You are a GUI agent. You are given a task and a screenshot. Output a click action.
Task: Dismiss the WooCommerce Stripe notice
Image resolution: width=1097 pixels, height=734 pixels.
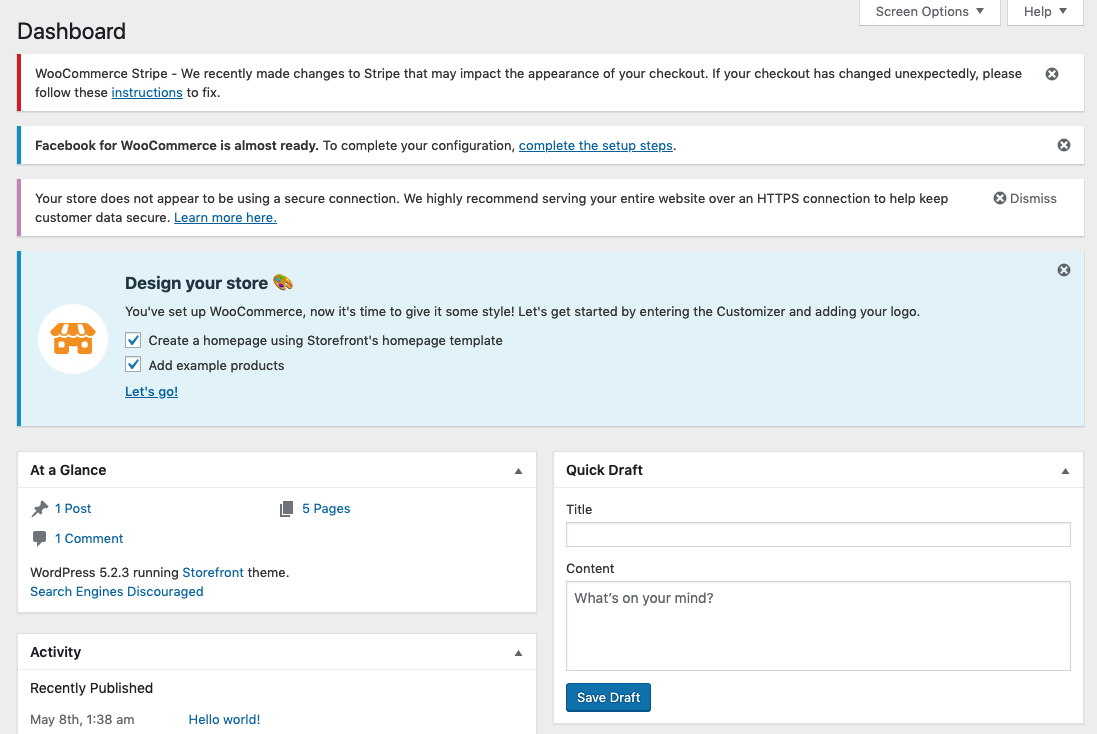pyautogui.click(x=1052, y=74)
